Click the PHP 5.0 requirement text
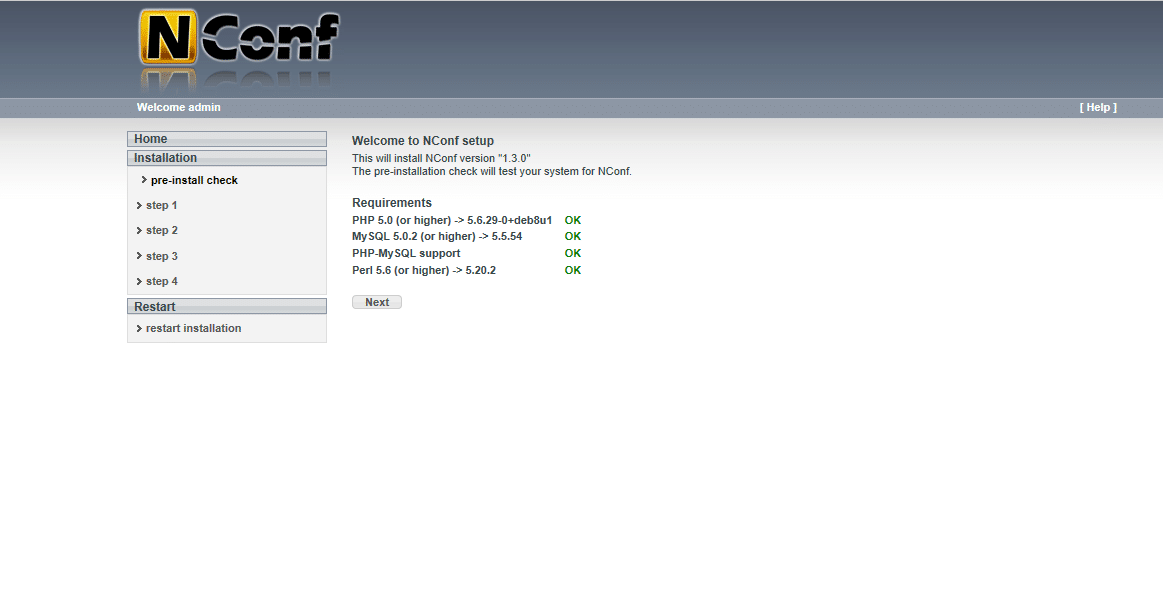The width and height of the screenshot is (1163, 599). pos(452,220)
